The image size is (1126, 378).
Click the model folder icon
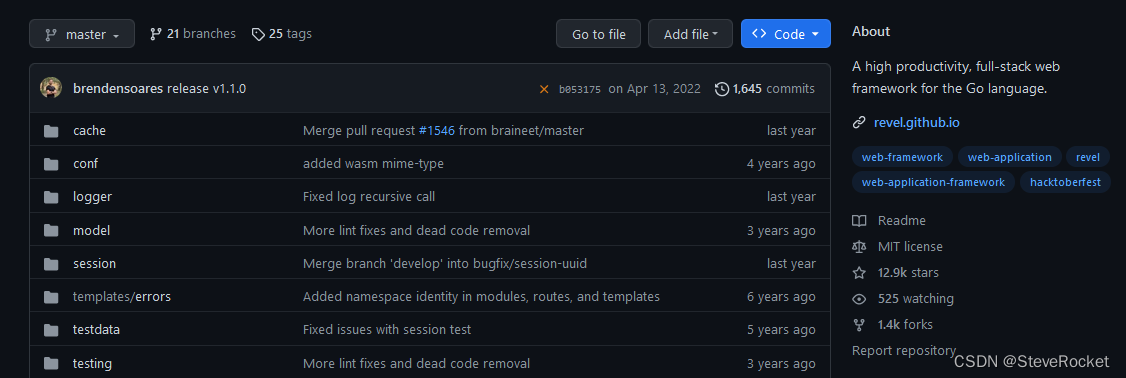[51, 231]
